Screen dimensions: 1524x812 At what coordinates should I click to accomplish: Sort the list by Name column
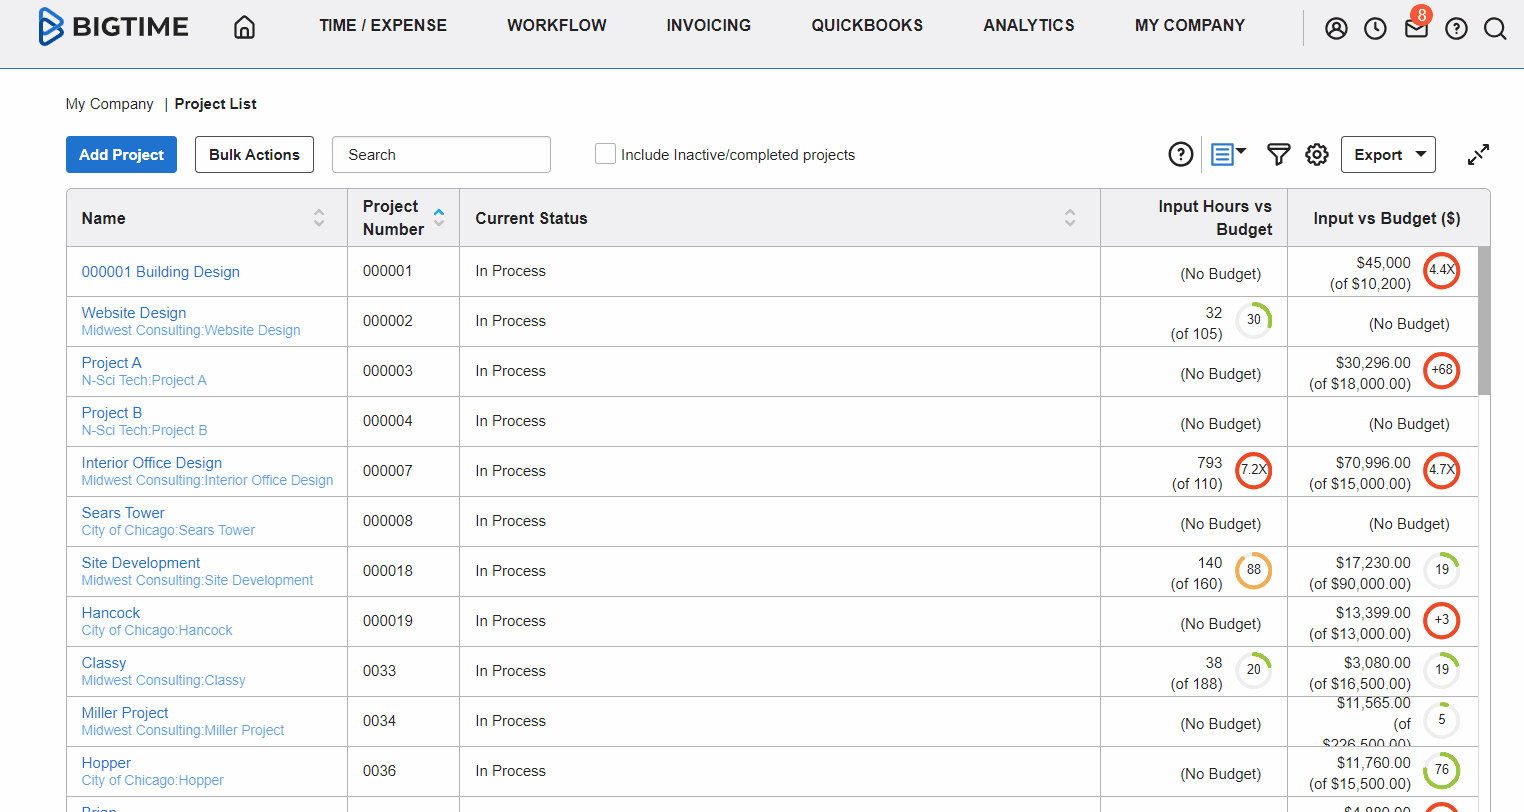pos(319,217)
